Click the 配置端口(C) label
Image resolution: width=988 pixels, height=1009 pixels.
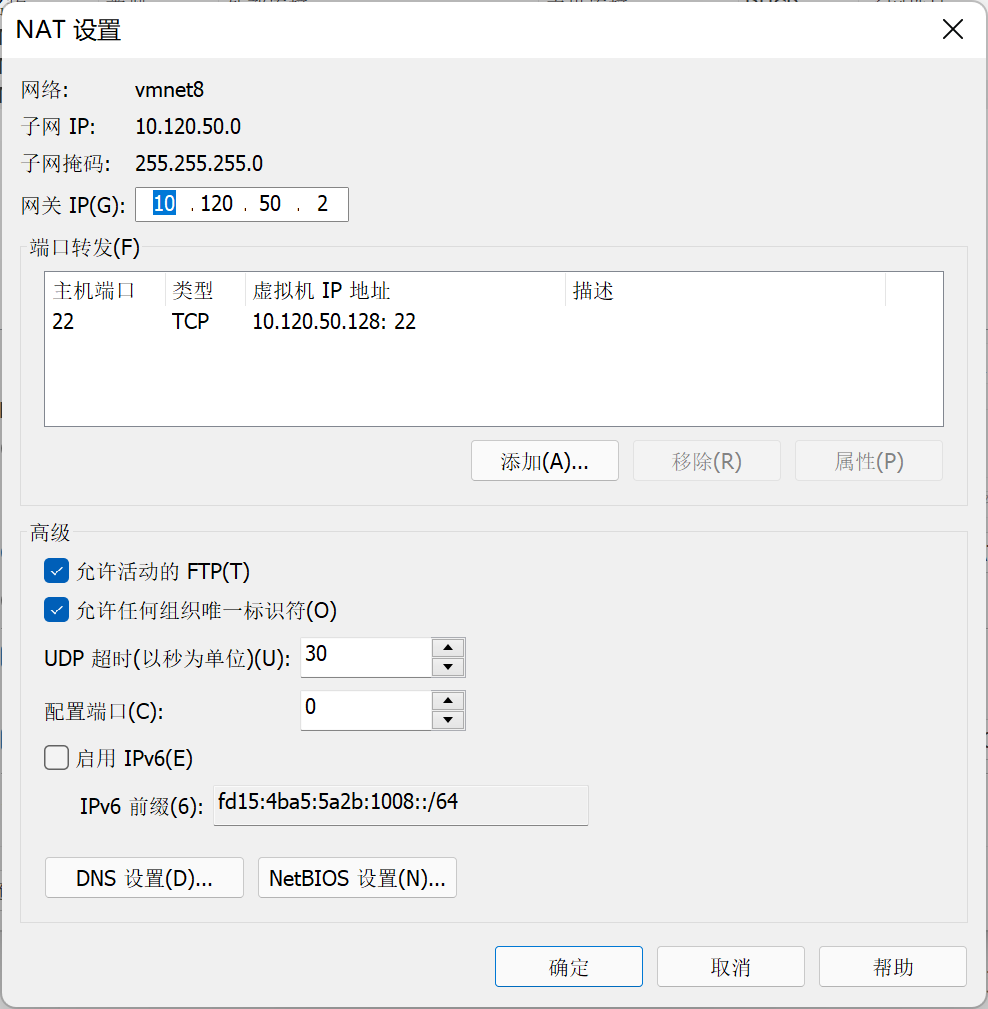click(x=104, y=712)
